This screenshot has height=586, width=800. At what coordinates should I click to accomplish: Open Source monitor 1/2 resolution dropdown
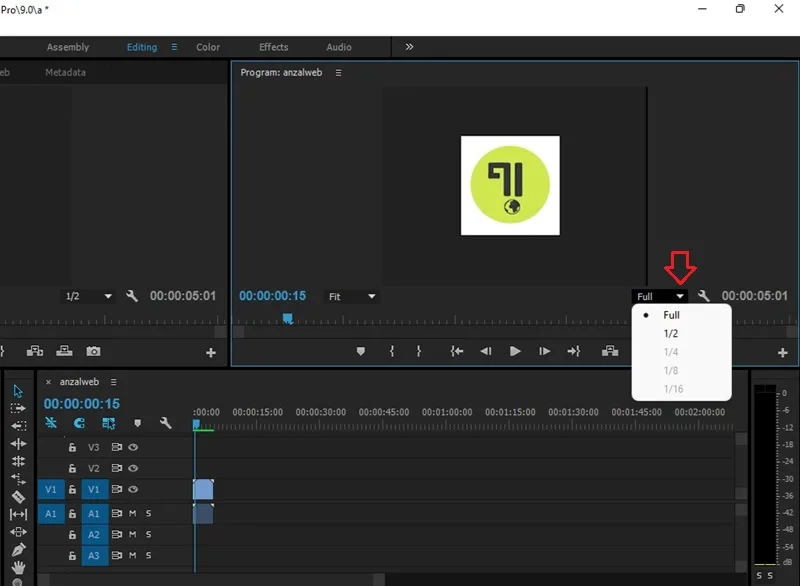pyautogui.click(x=88, y=296)
